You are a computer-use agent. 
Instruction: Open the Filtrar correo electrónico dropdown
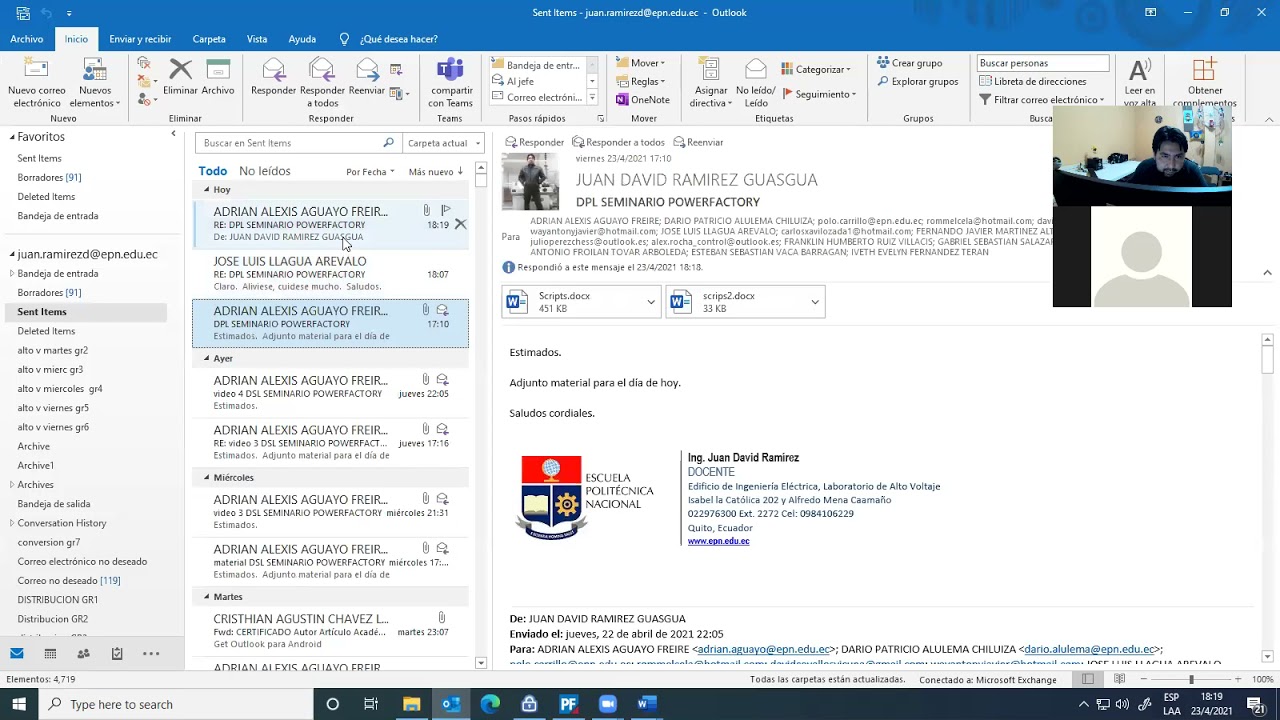tap(1041, 100)
